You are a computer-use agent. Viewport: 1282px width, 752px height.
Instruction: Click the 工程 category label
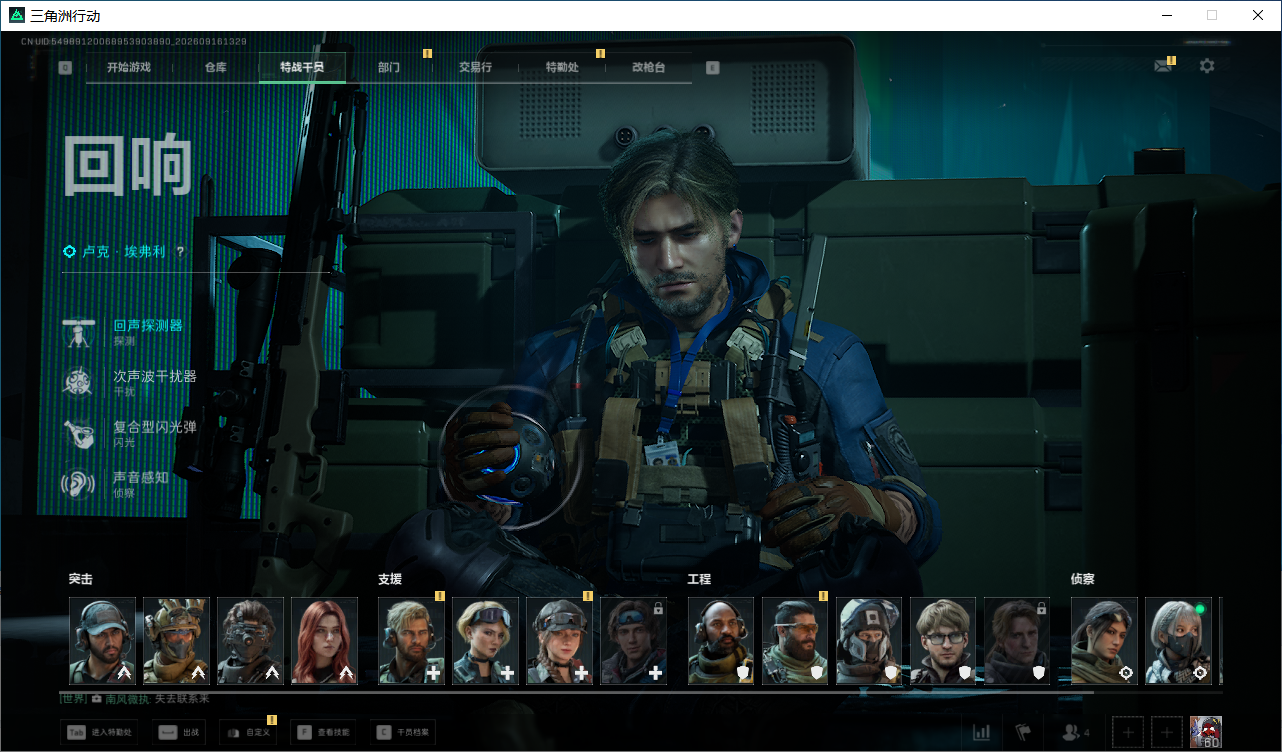point(700,579)
